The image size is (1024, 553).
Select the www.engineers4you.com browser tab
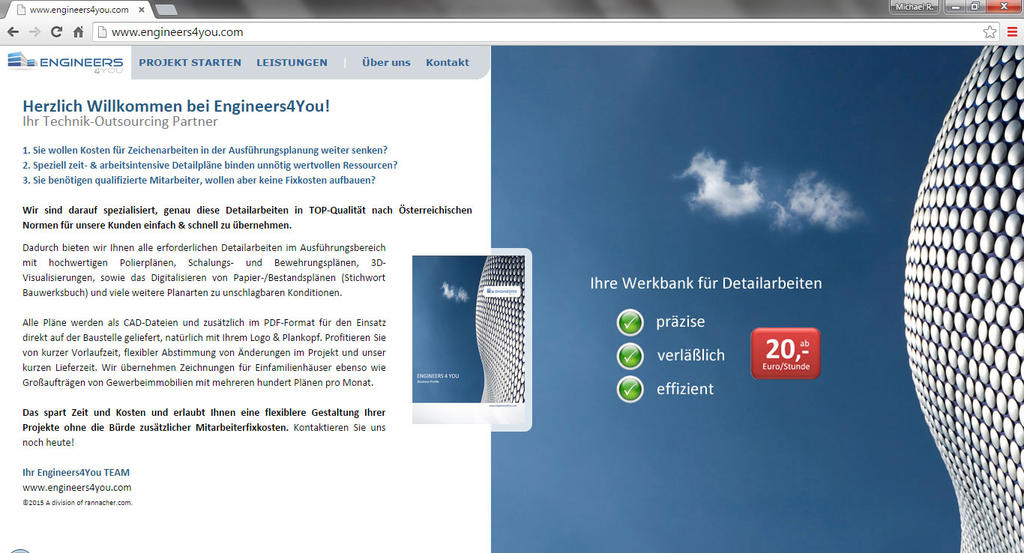[77, 10]
